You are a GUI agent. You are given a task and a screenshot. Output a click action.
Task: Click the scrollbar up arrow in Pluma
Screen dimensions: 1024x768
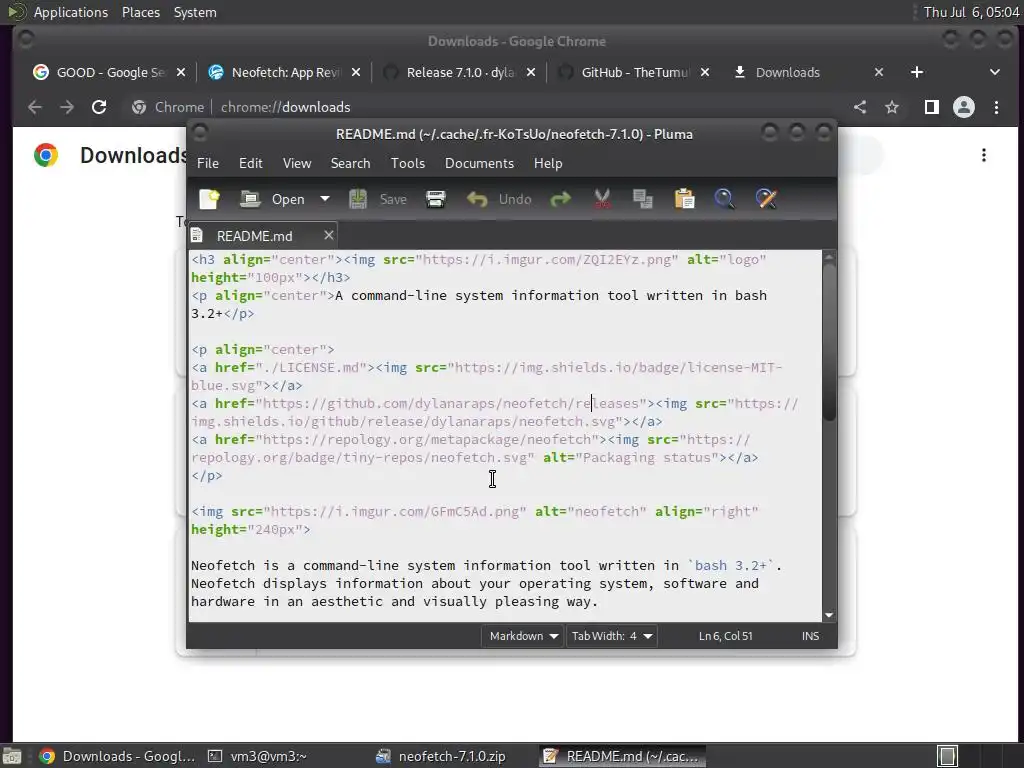[829, 256]
